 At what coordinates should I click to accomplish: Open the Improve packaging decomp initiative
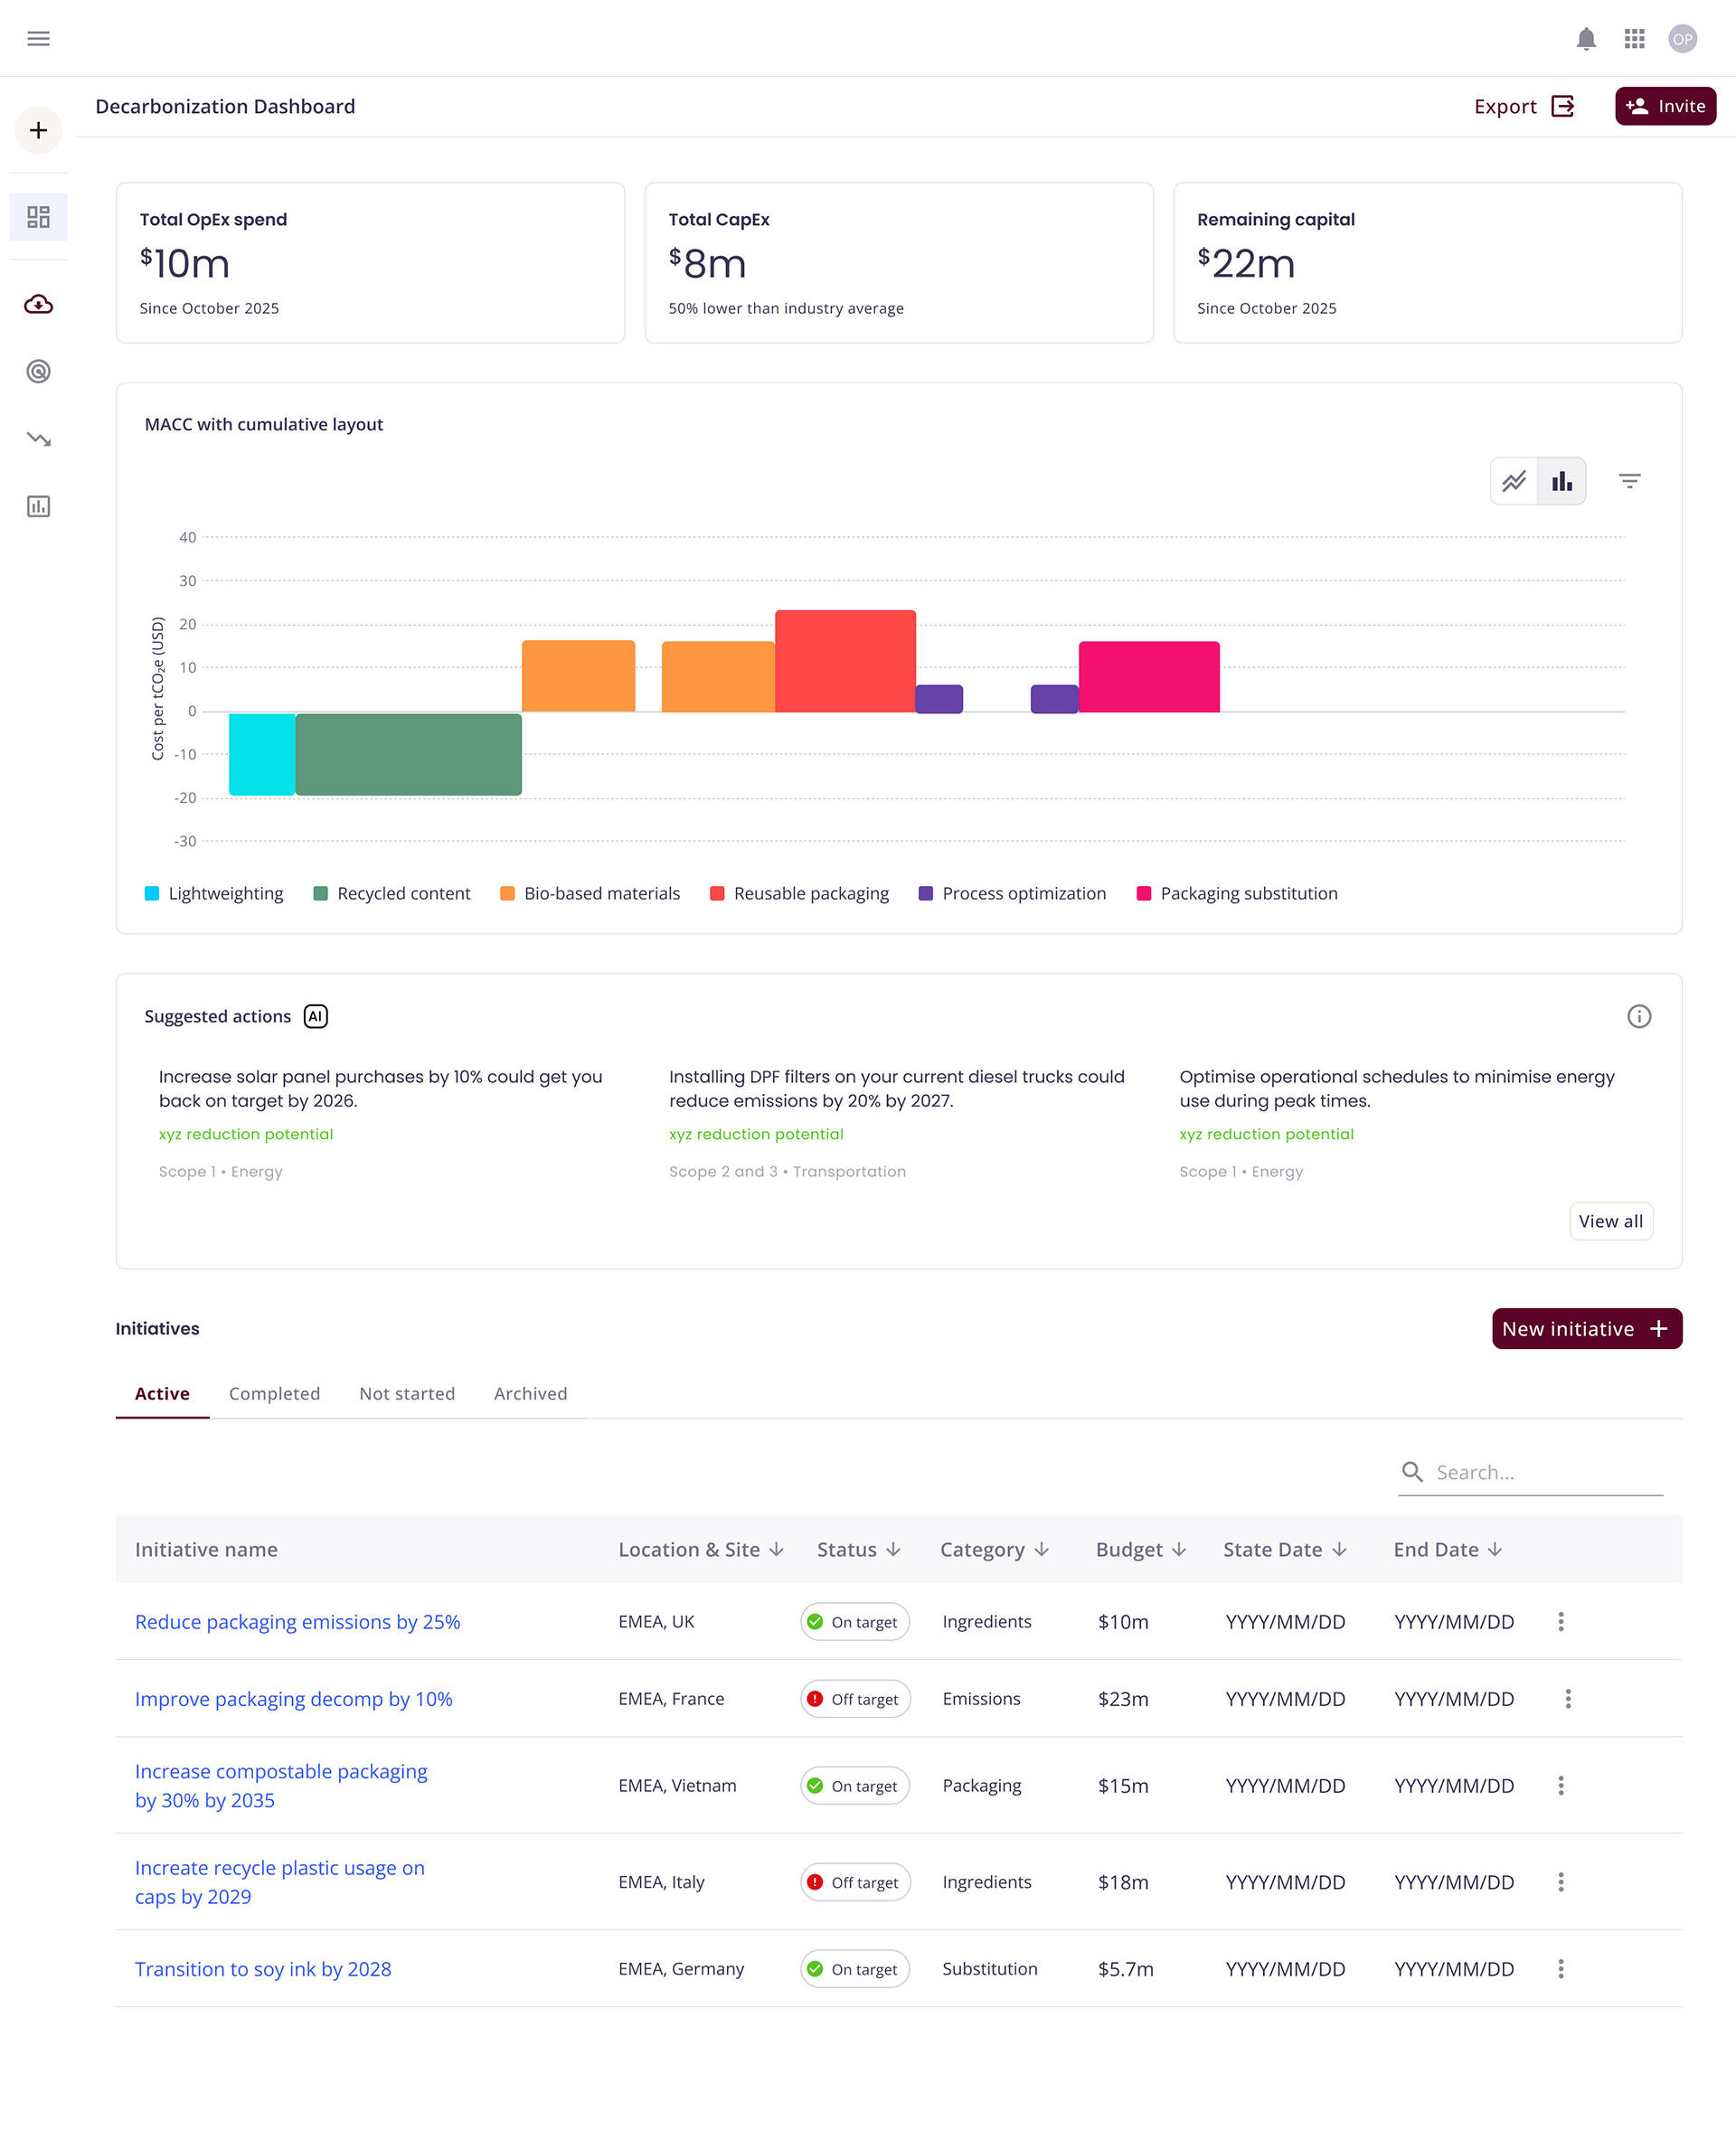(x=293, y=1698)
